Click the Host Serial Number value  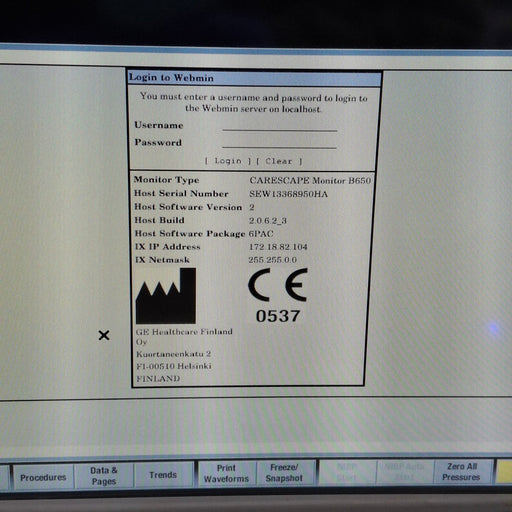pos(288,194)
